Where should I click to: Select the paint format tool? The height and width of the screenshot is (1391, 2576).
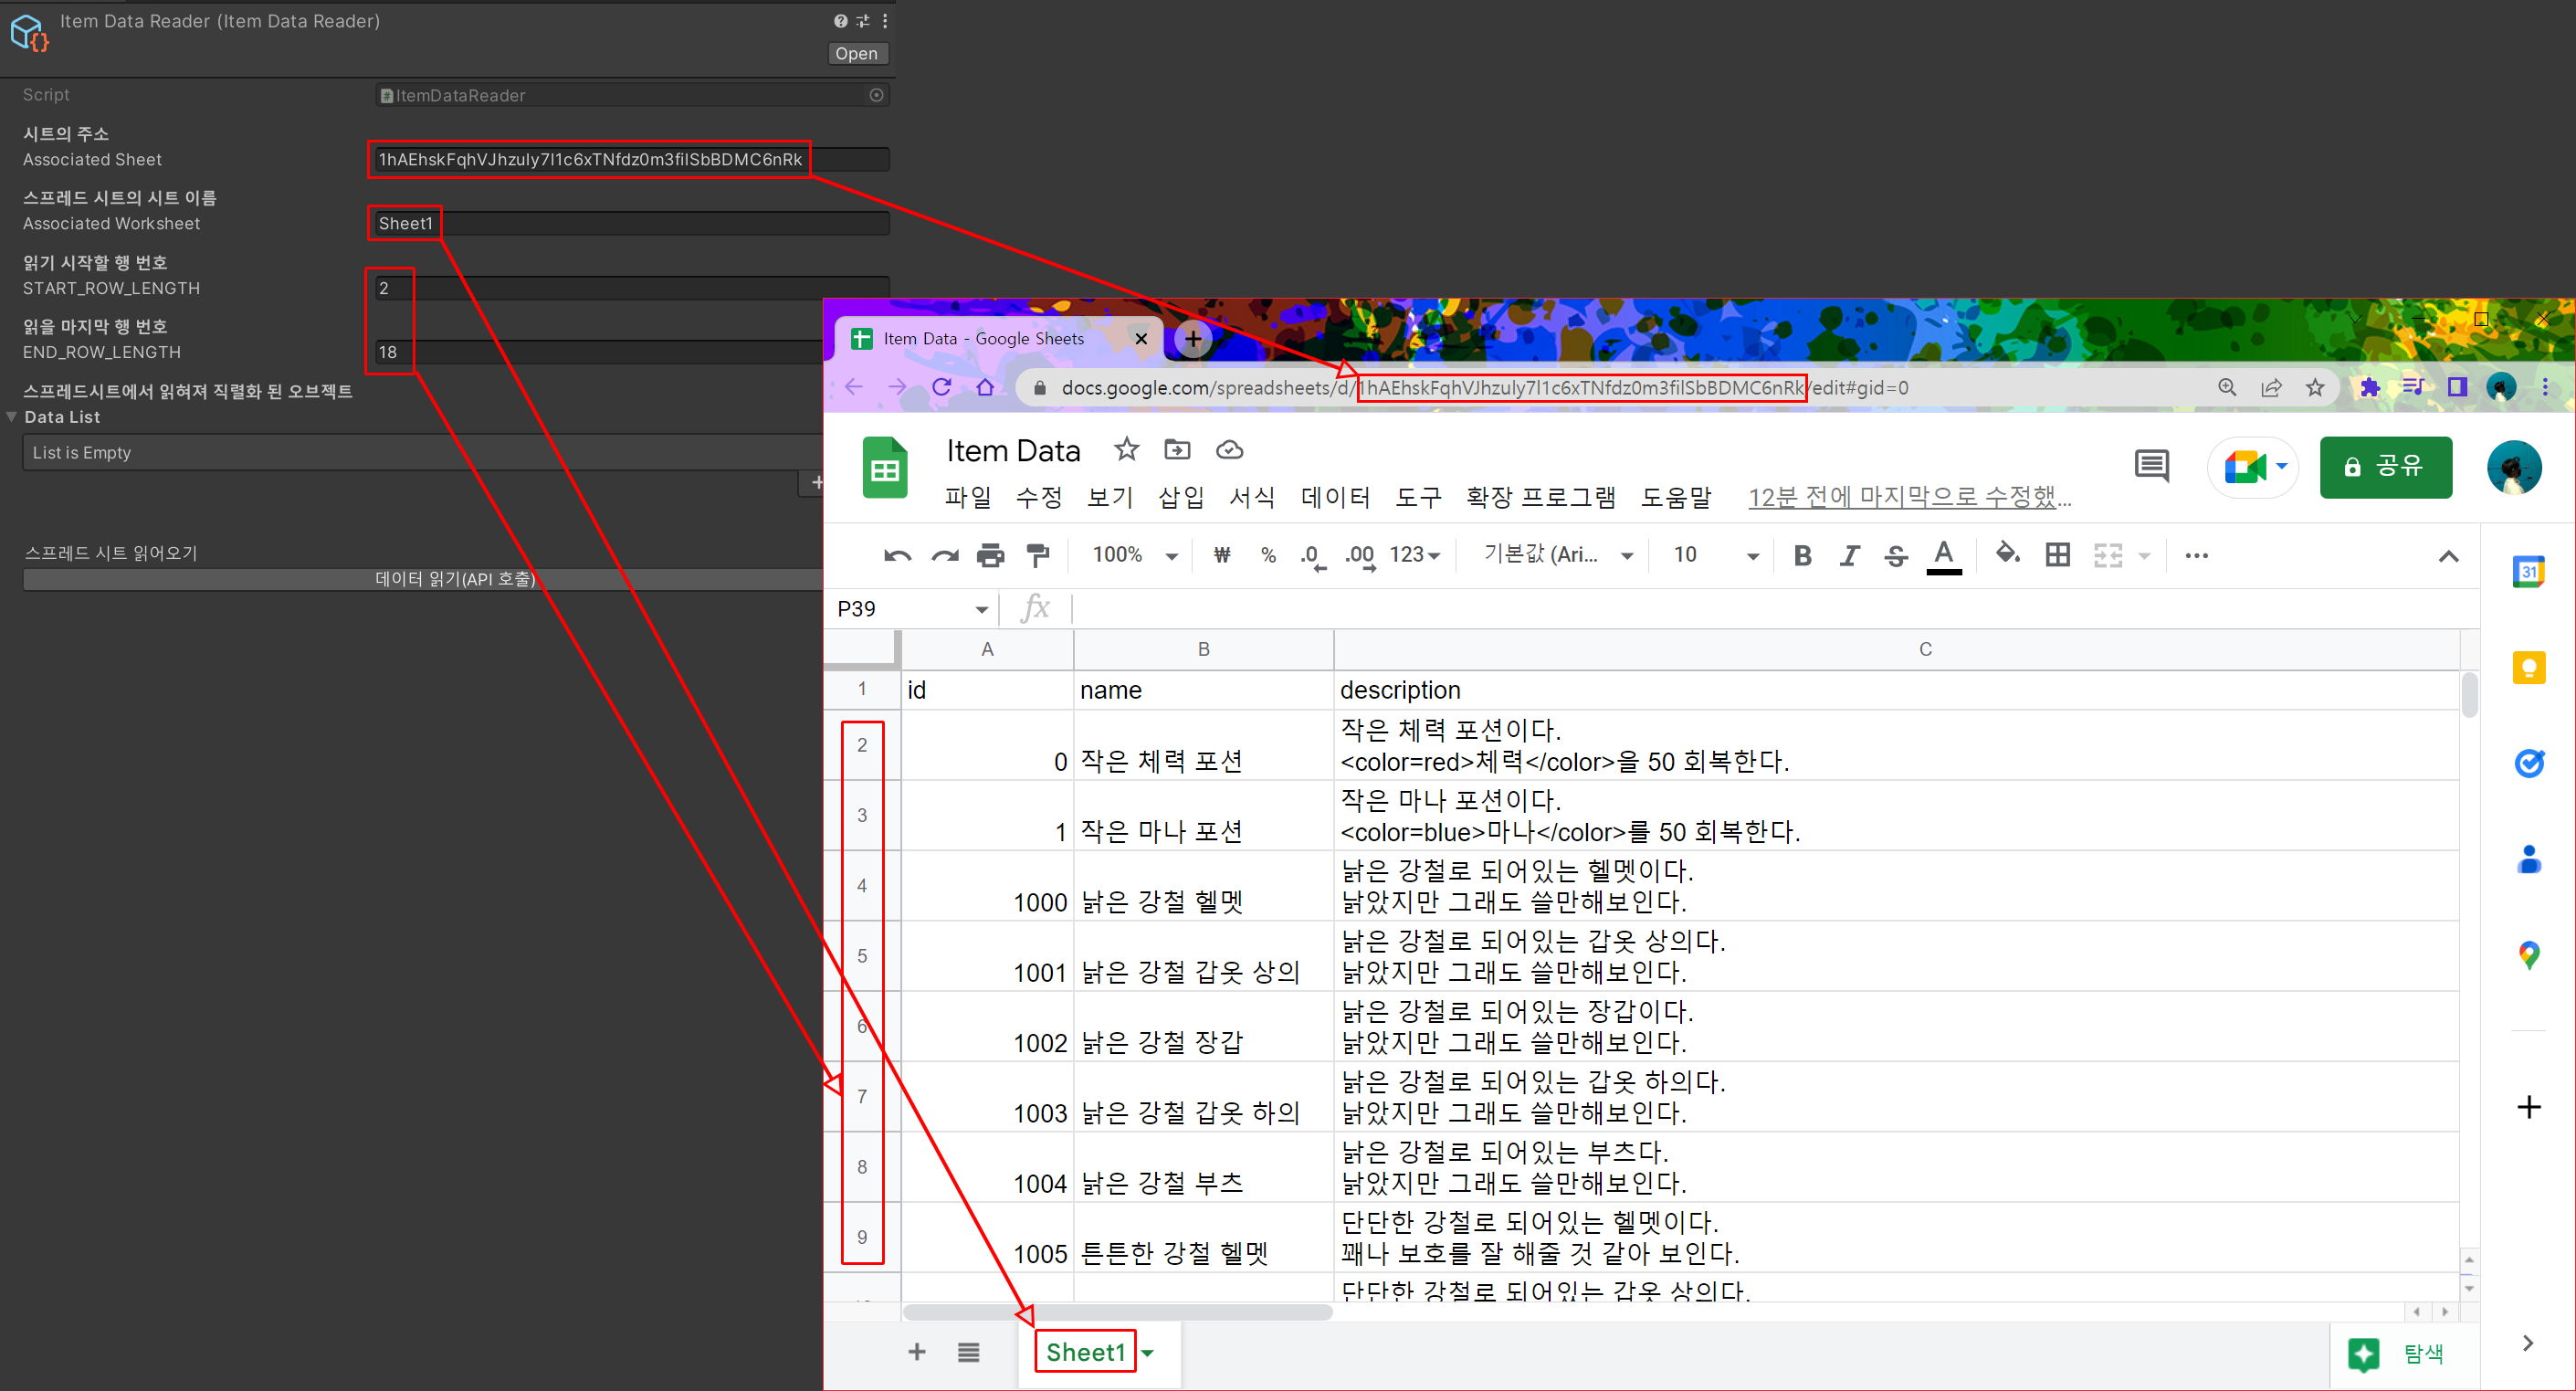click(1039, 555)
